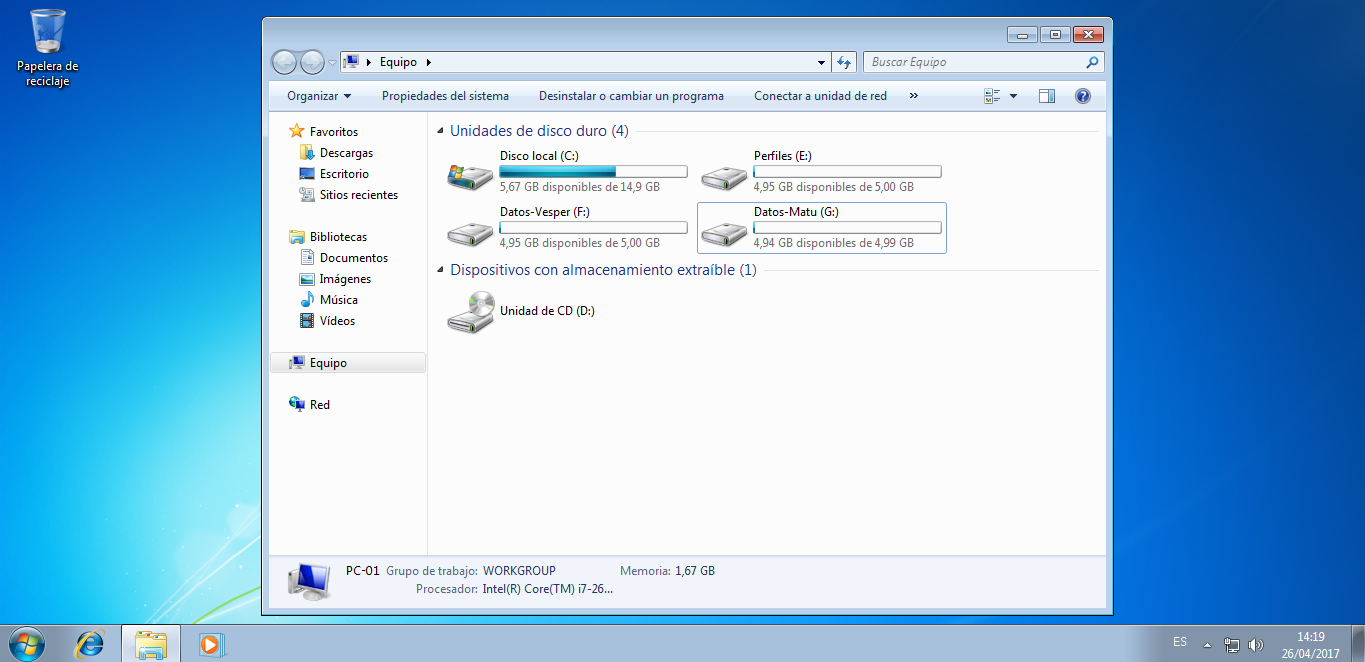Open Red from the navigation pane
Viewport: 1365px width, 662px height.
[317, 404]
